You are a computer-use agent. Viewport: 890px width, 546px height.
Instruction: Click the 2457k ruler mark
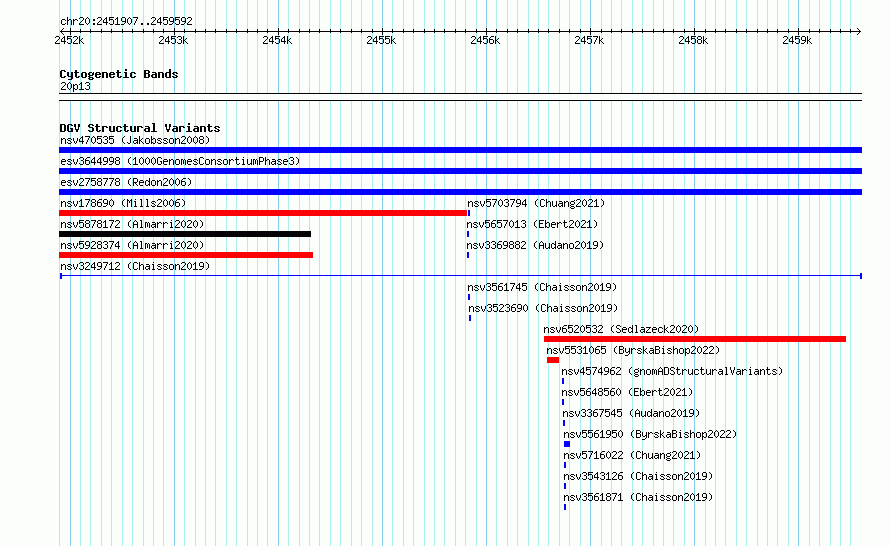coord(589,40)
